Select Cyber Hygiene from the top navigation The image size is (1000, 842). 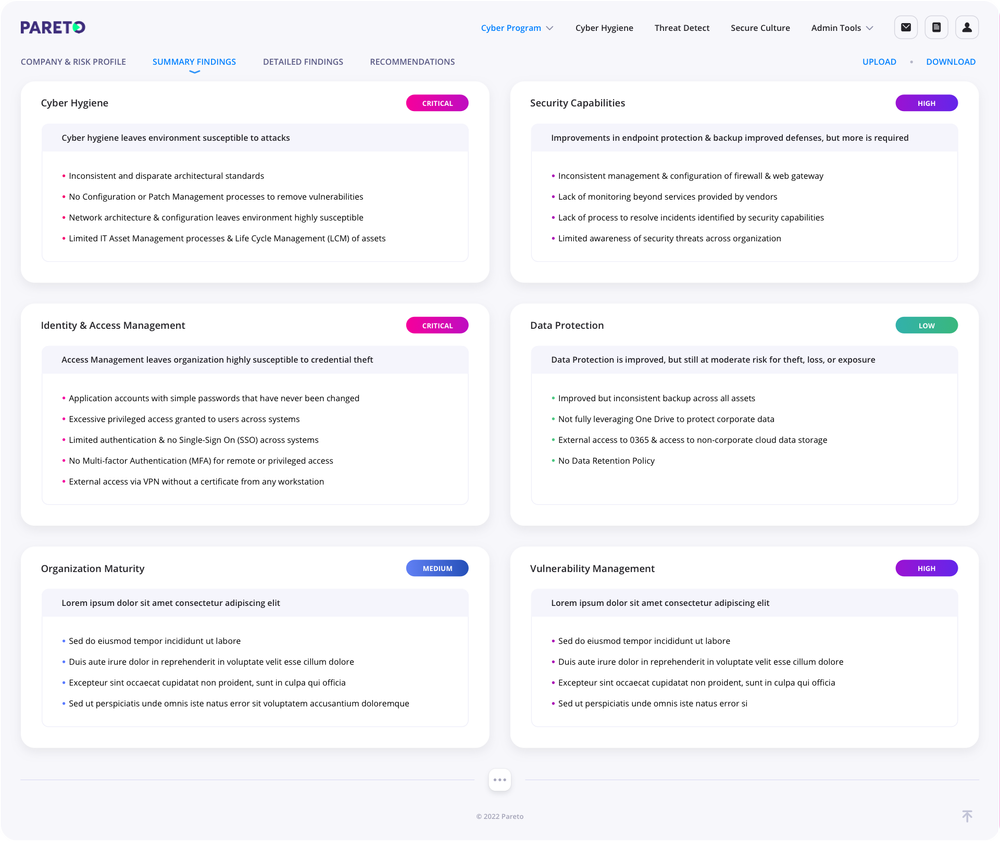tap(604, 28)
